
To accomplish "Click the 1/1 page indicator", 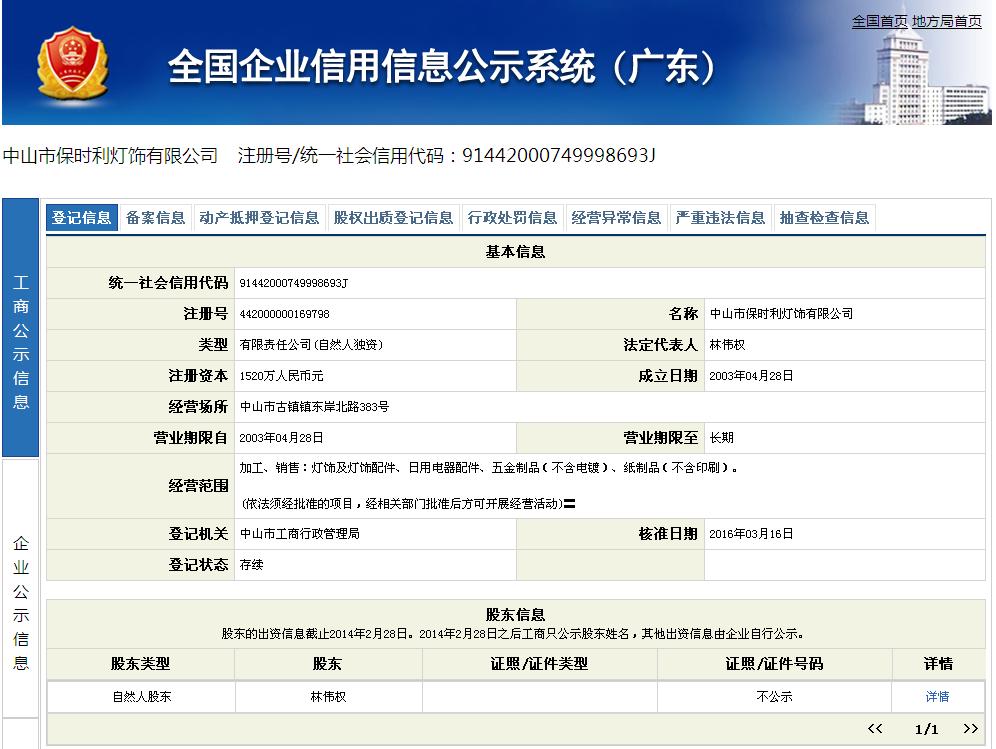I will (x=926, y=728).
